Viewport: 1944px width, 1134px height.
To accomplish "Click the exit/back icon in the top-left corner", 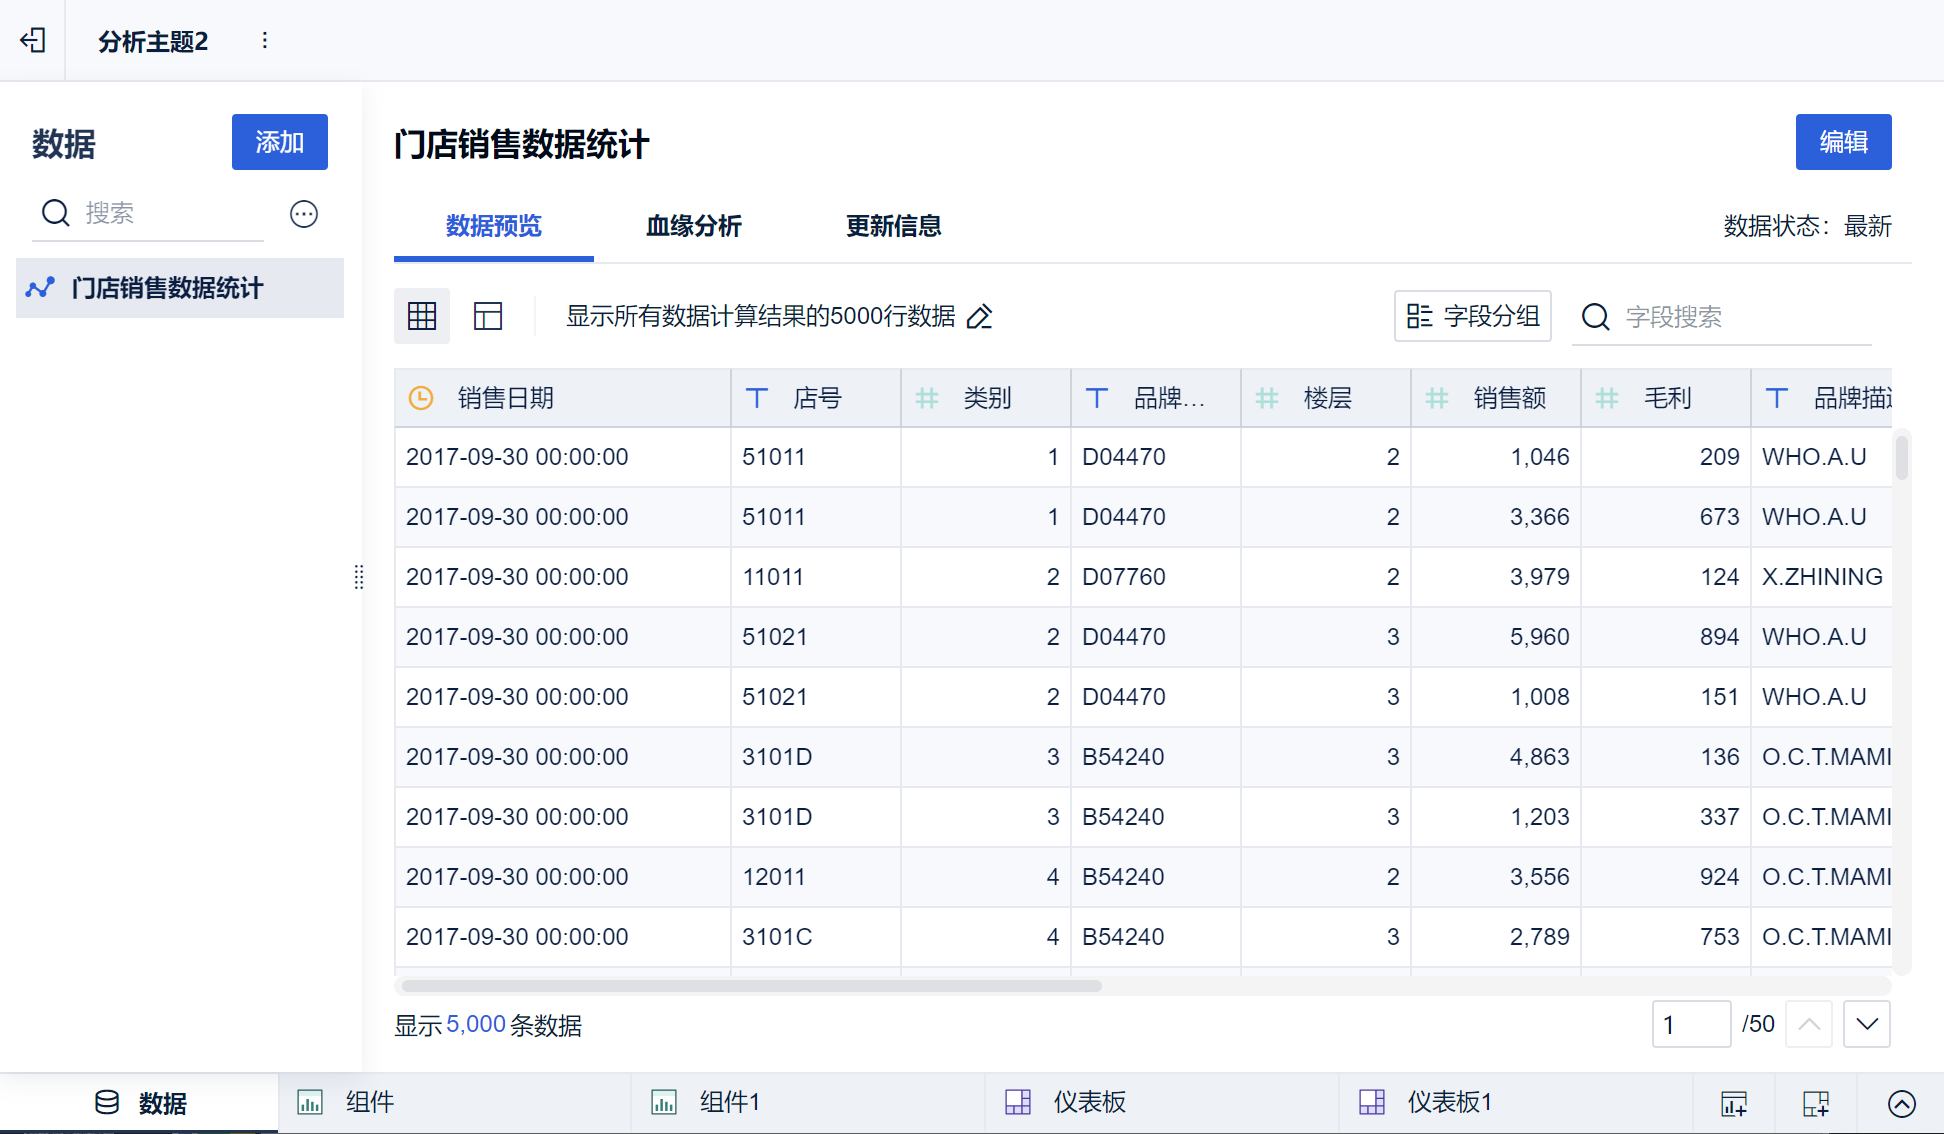I will point(33,40).
